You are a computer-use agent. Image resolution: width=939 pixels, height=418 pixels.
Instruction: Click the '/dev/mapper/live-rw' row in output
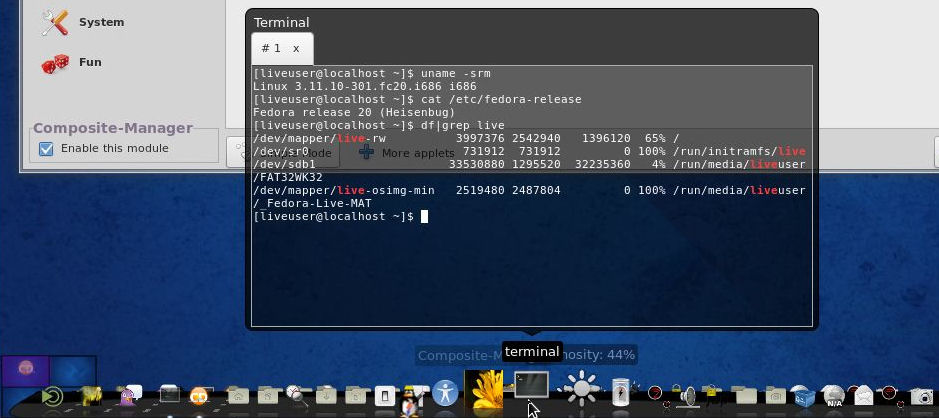pos(467,138)
